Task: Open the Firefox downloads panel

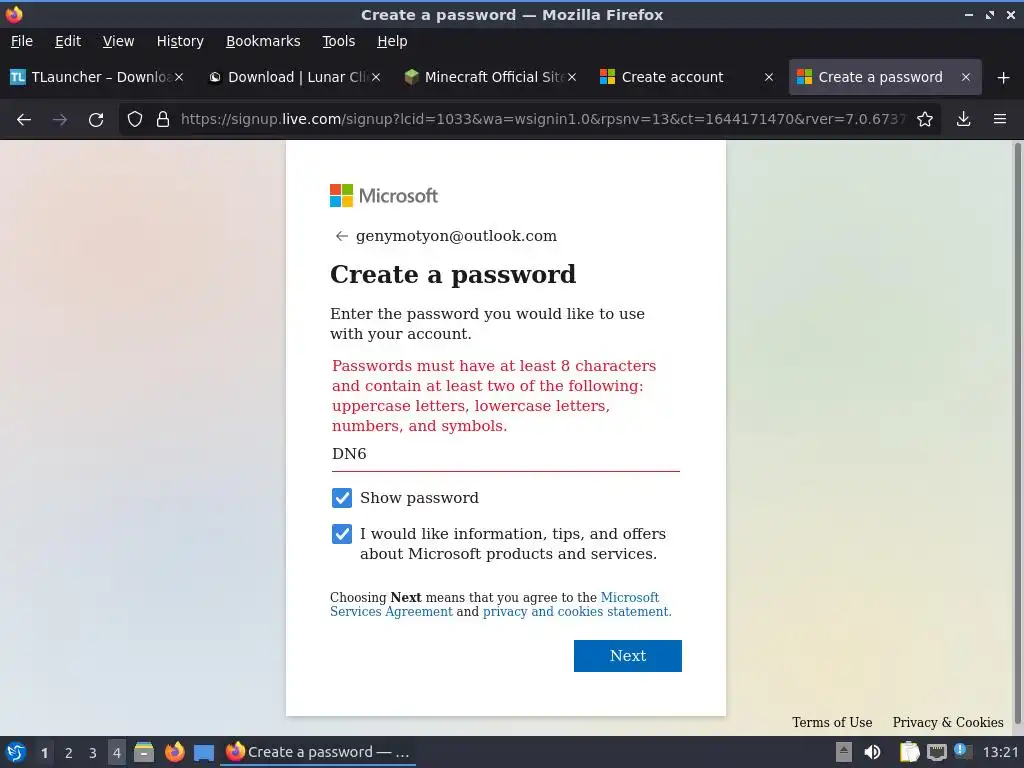Action: pyautogui.click(x=963, y=120)
